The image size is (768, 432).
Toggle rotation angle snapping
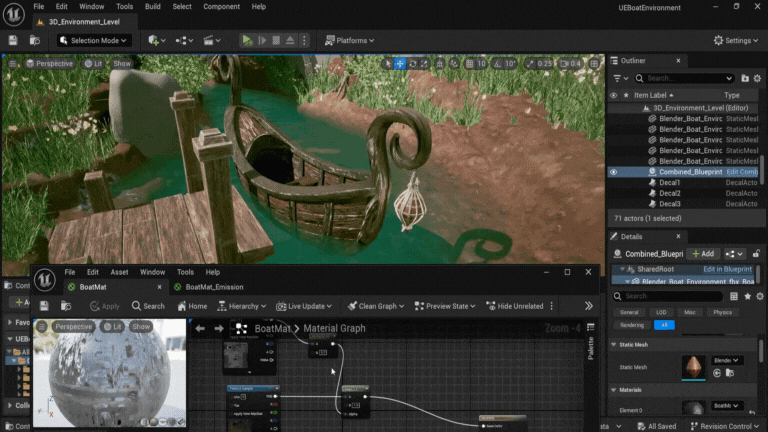coord(498,64)
